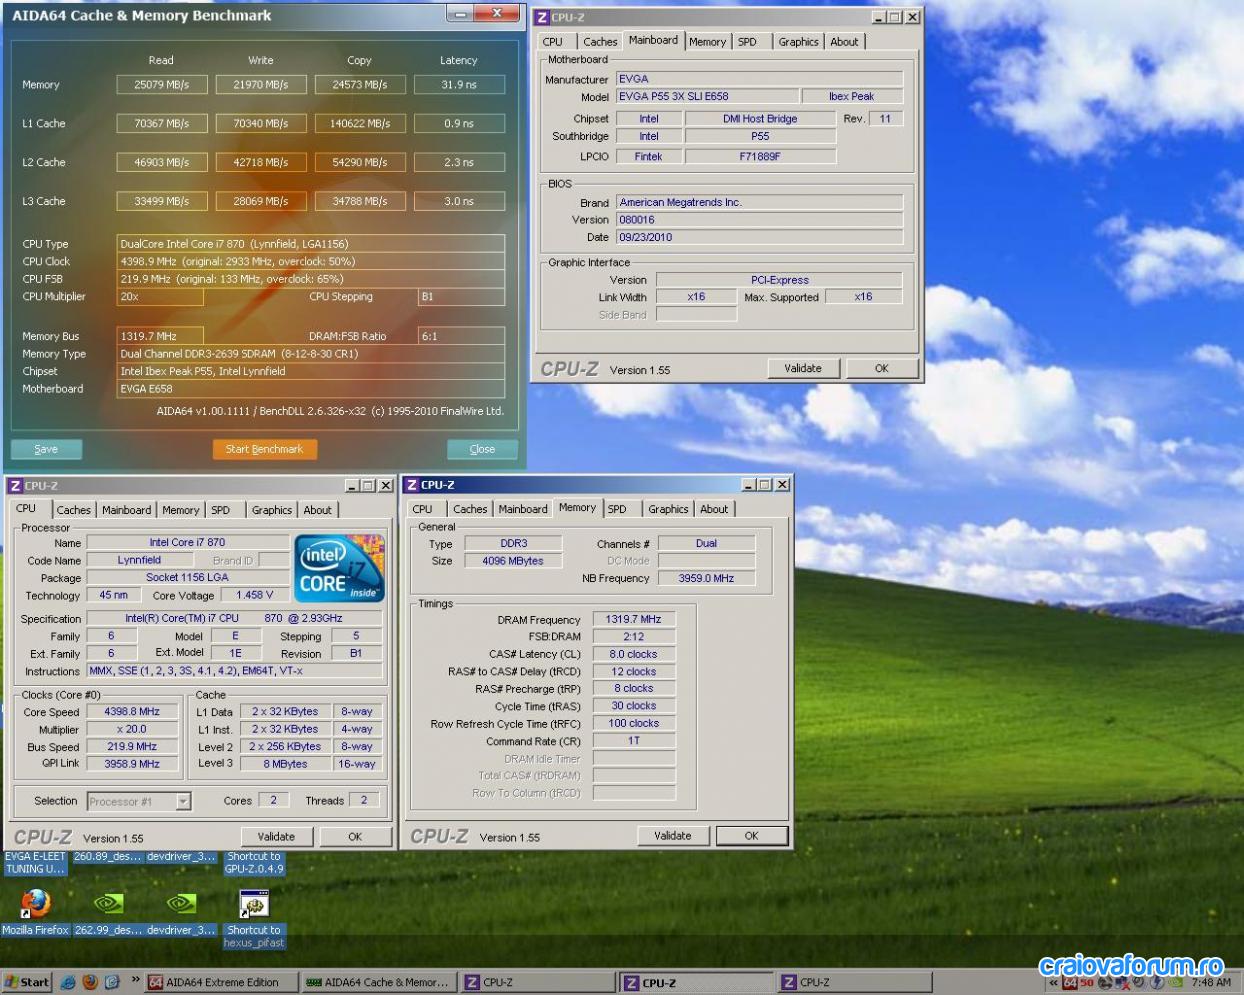
Task: Open Mainboard tab in the processor CPU-Z window
Action: pos(127,510)
